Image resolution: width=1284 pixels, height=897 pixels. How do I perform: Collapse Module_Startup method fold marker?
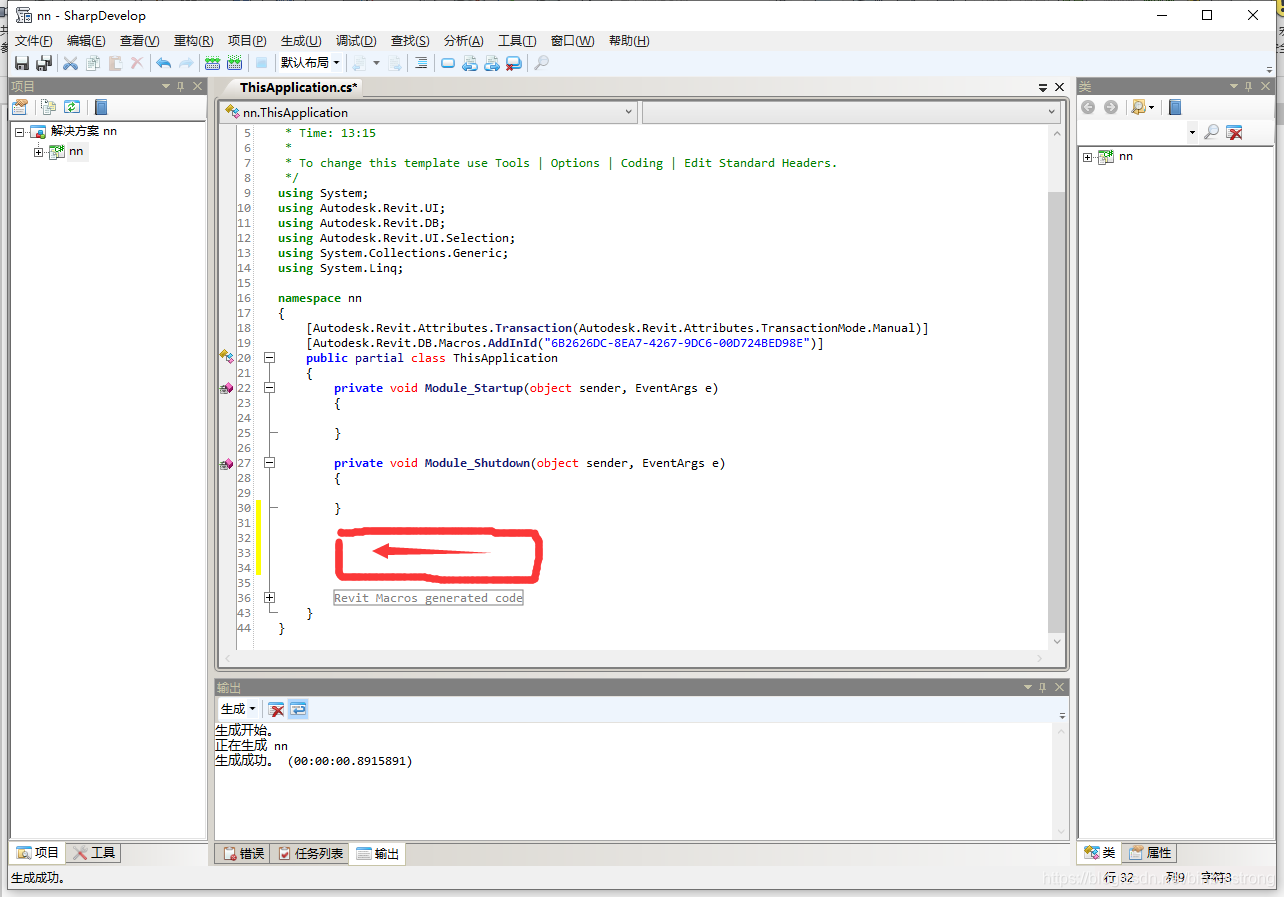(x=269, y=388)
